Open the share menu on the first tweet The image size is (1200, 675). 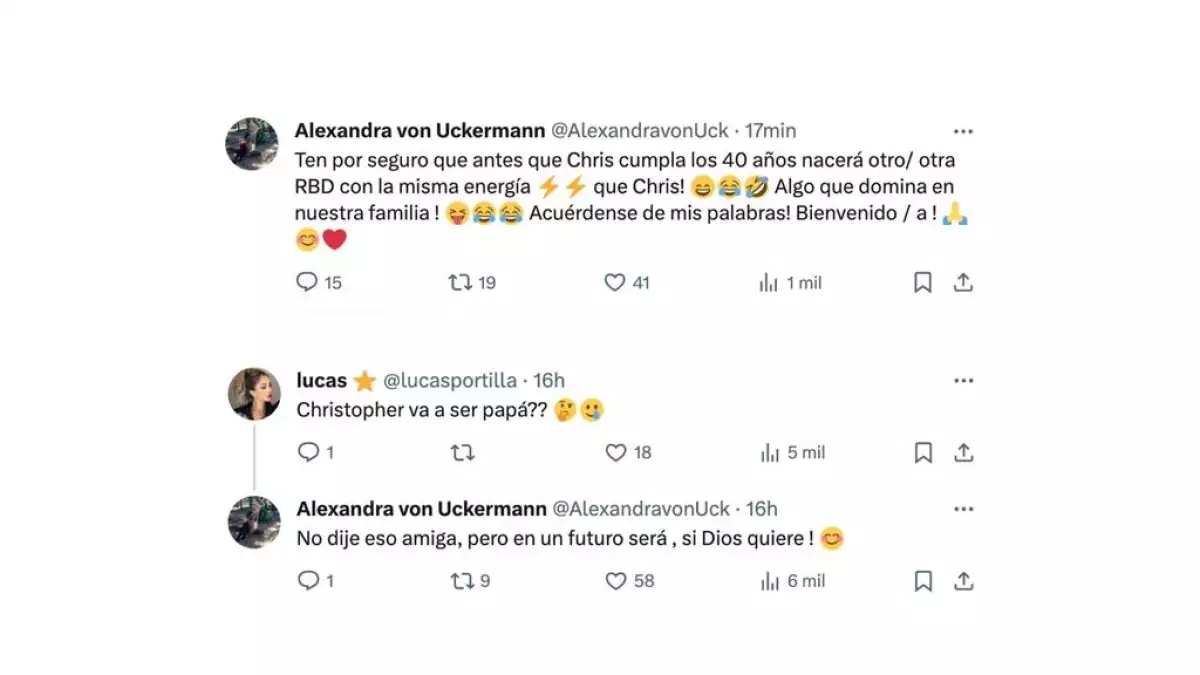[x=964, y=282]
